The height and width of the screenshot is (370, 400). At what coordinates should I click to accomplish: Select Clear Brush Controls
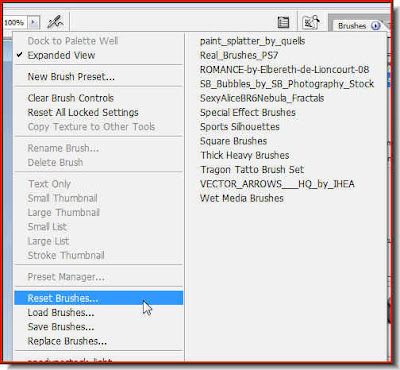99,98
